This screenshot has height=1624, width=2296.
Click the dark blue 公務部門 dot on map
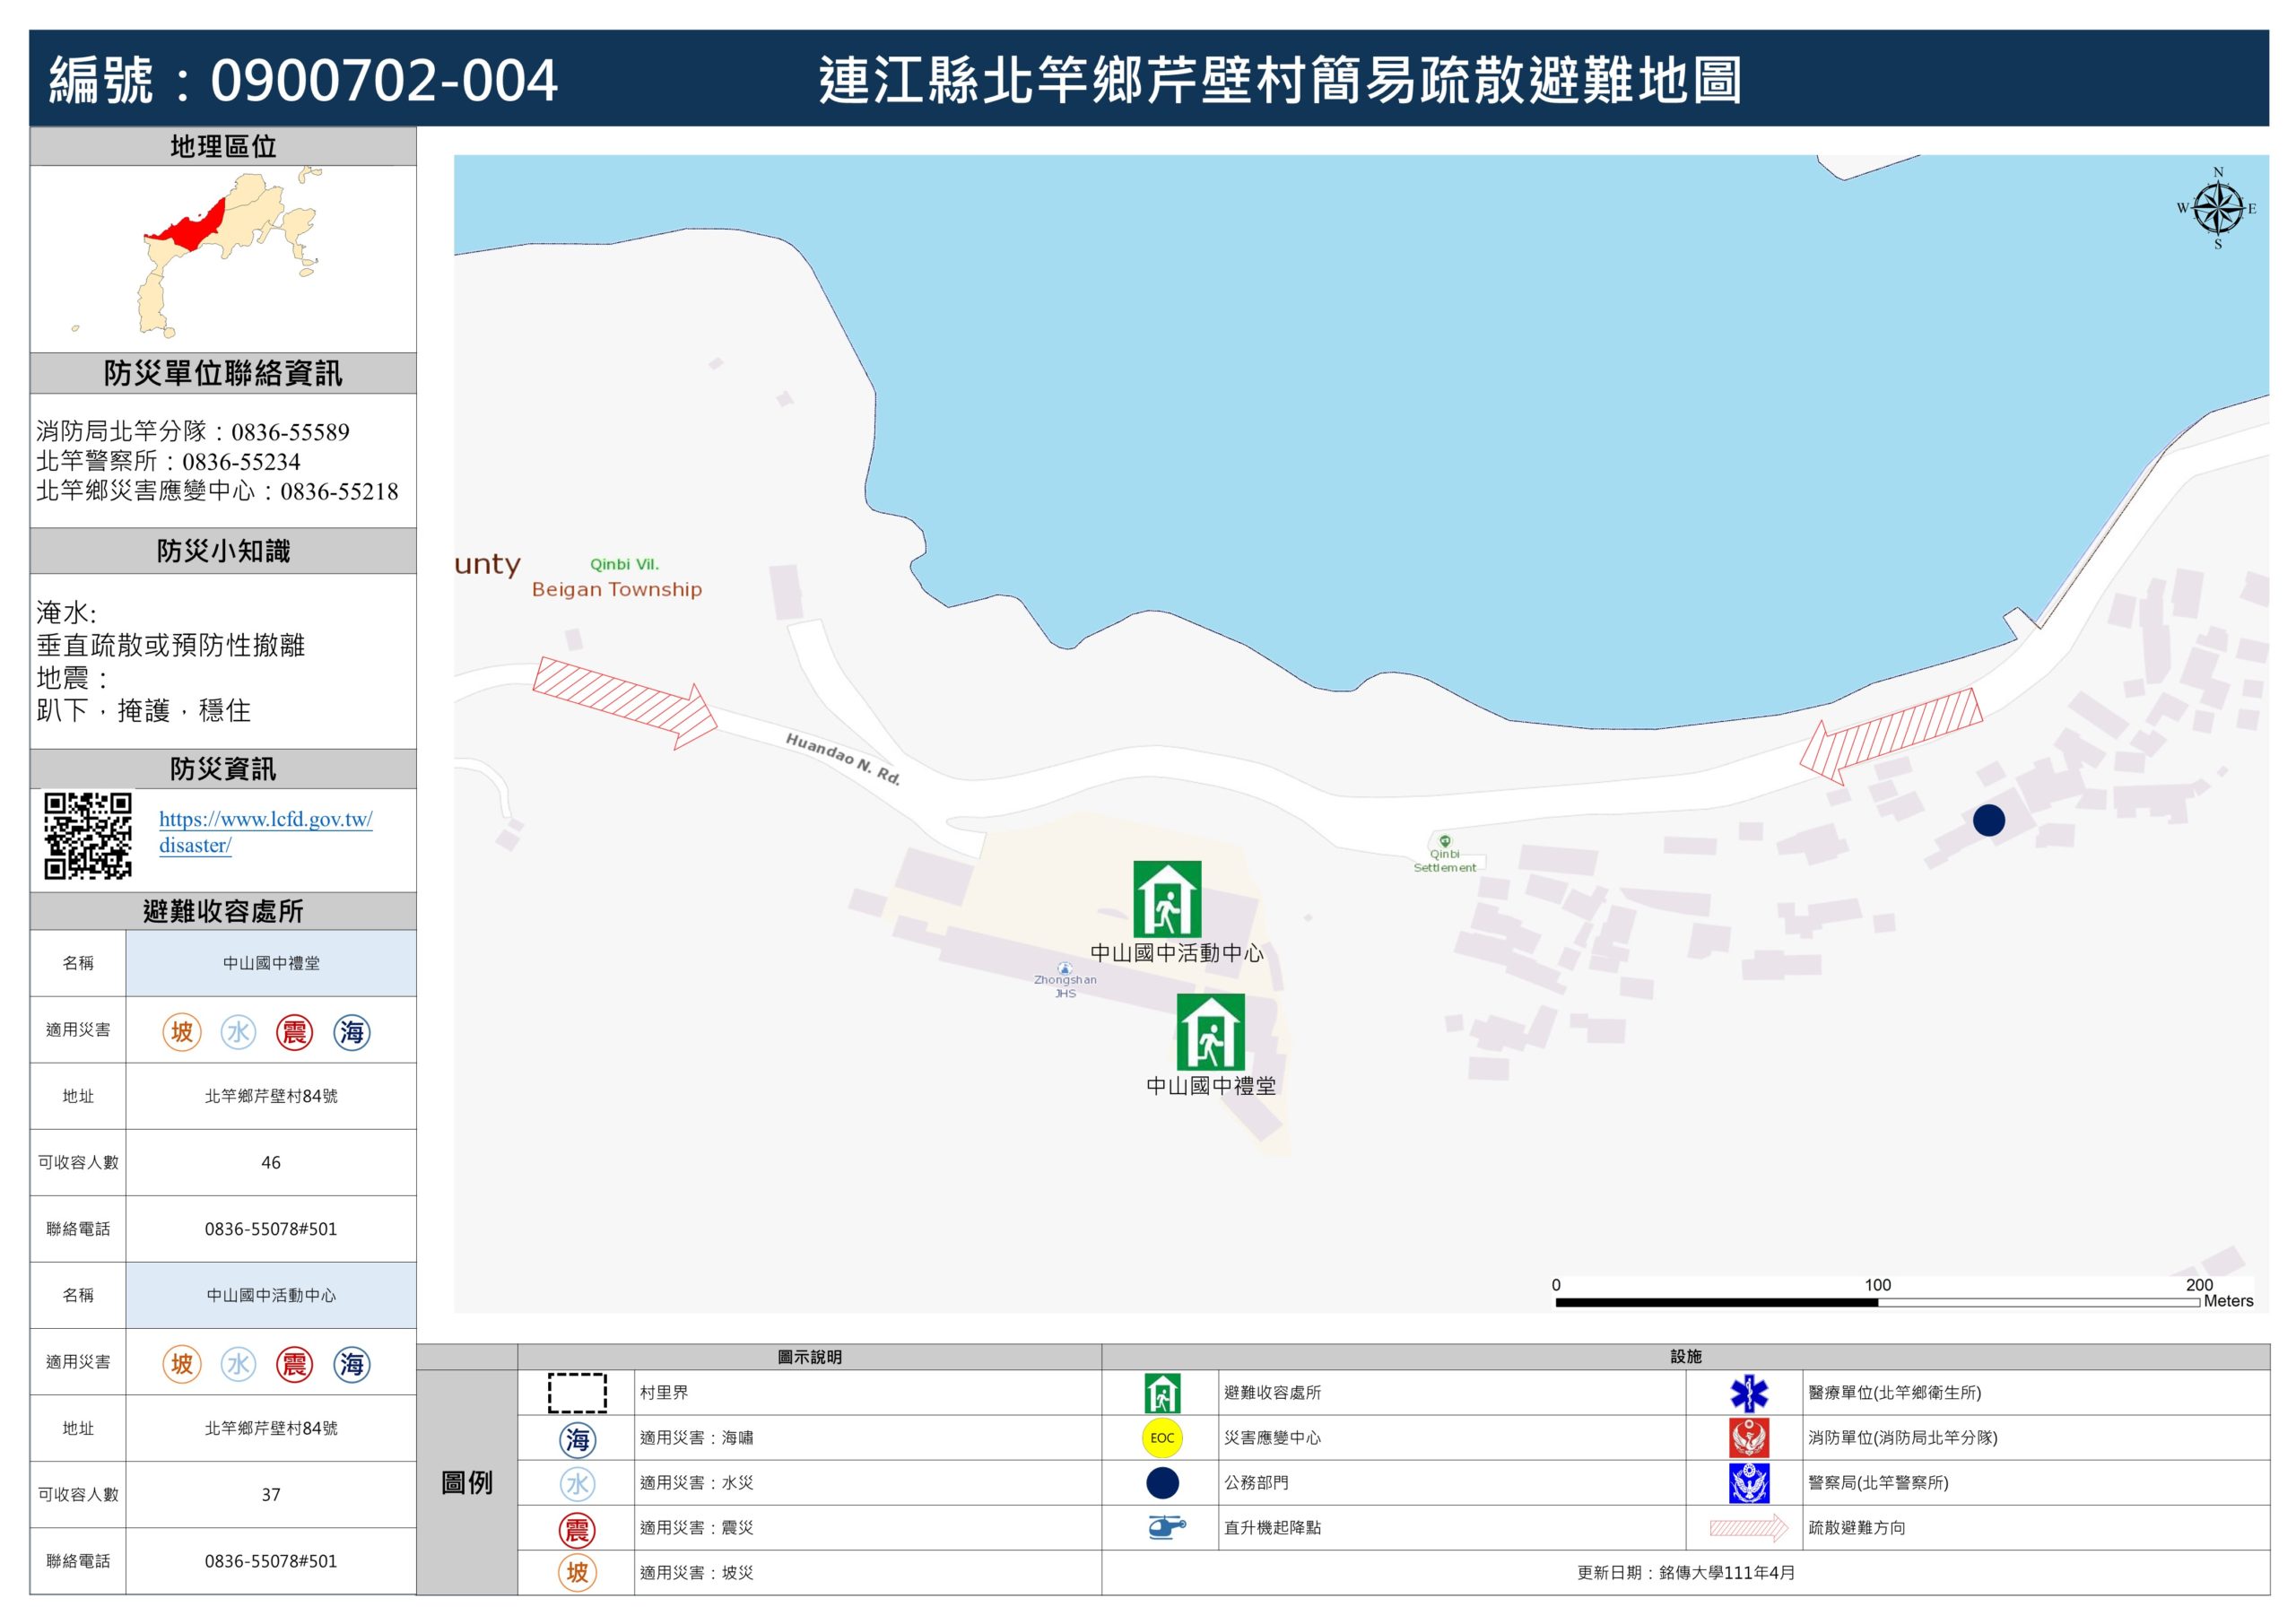point(1988,820)
